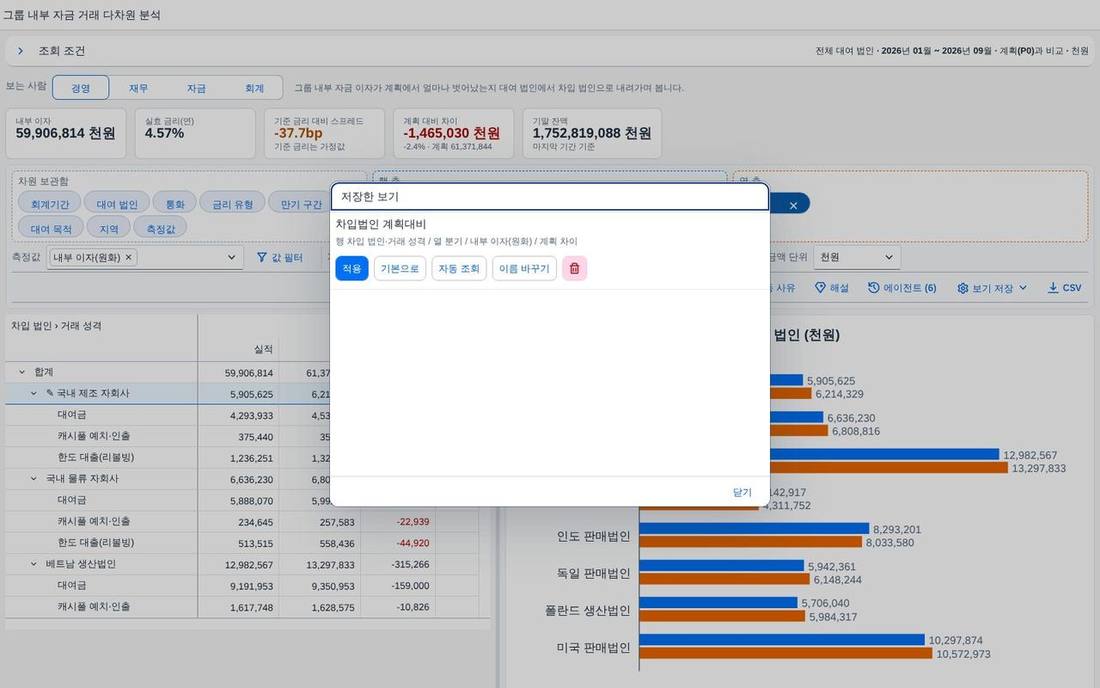Screen dimensions: 1100x688
Task: Download data with the CSV button
Action: pyautogui.click(x=1064, y=288)
